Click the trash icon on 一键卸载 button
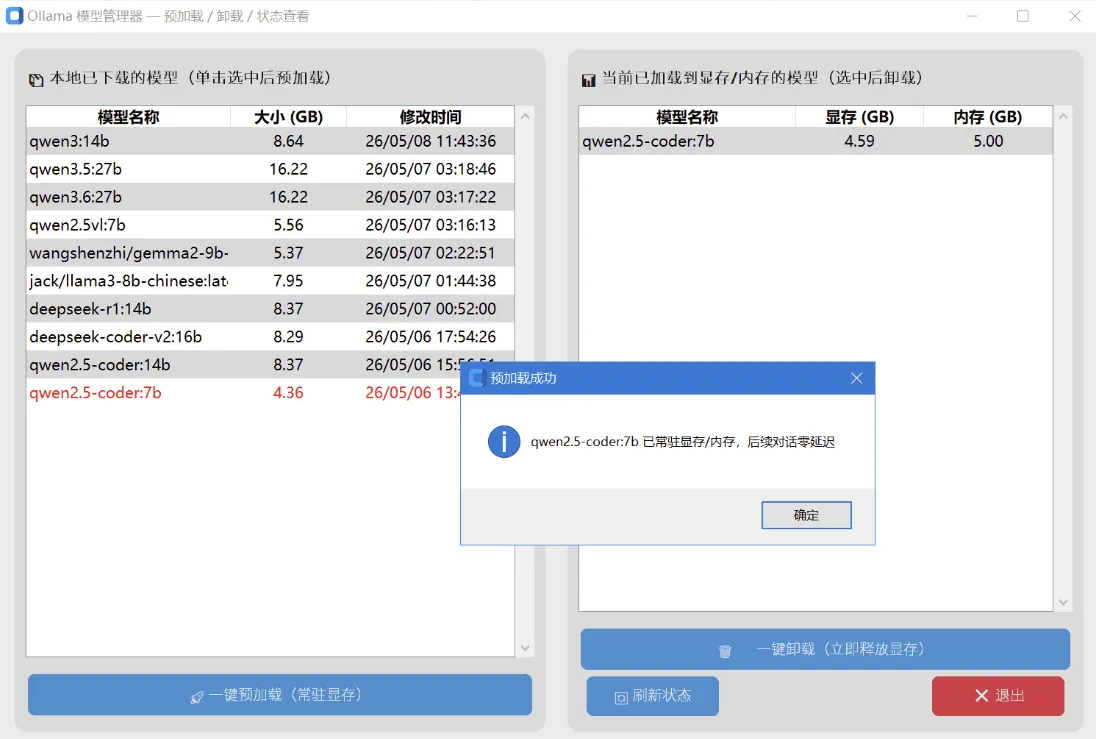Screen dimensions: 1096x739 click(725, 651)
